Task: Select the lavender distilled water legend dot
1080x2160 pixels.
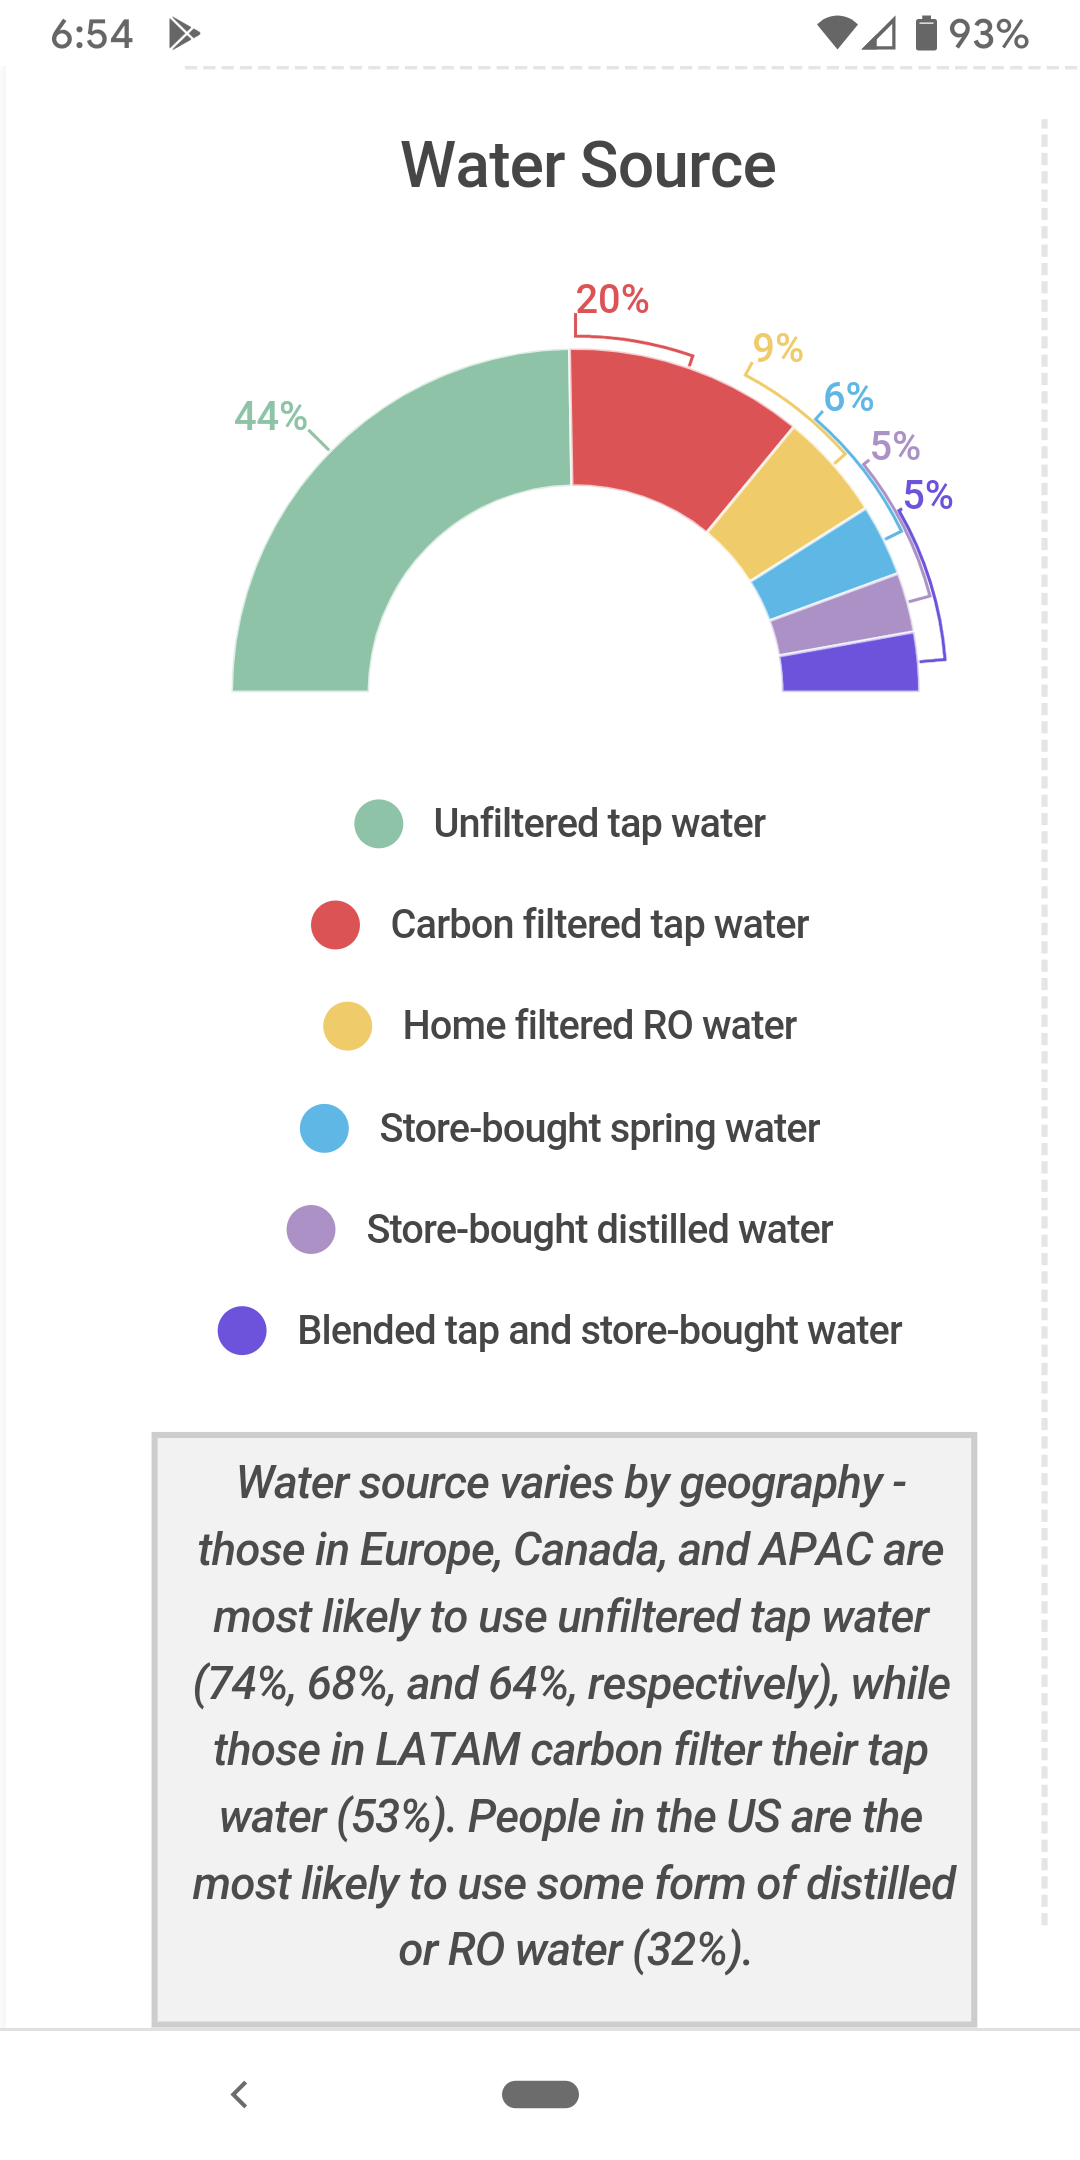Action: click(311, 1229)
